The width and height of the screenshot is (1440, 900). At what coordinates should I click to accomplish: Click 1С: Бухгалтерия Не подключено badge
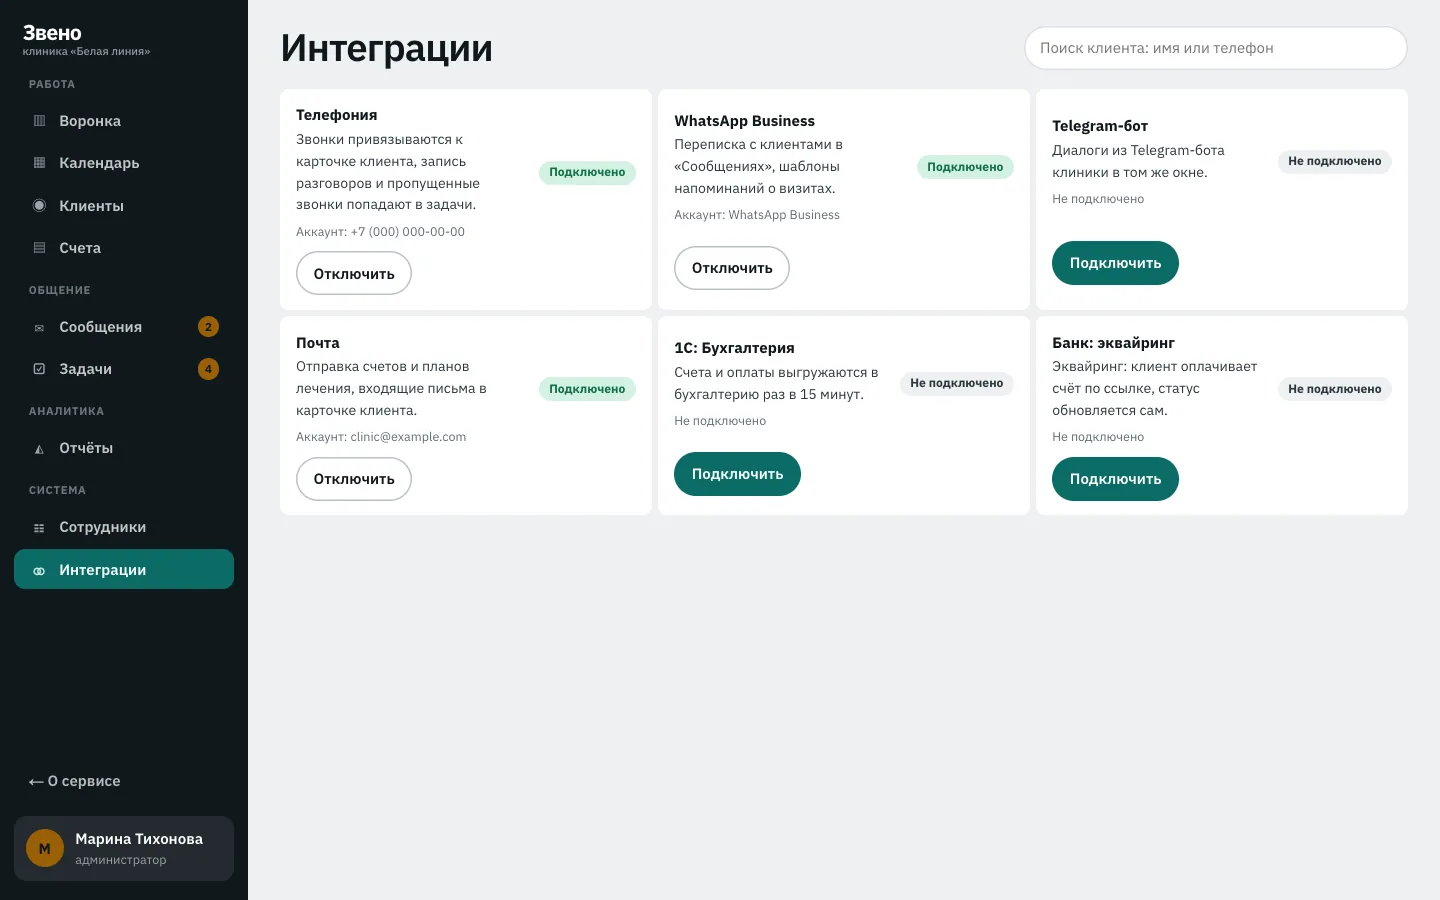tap(957, 383)
